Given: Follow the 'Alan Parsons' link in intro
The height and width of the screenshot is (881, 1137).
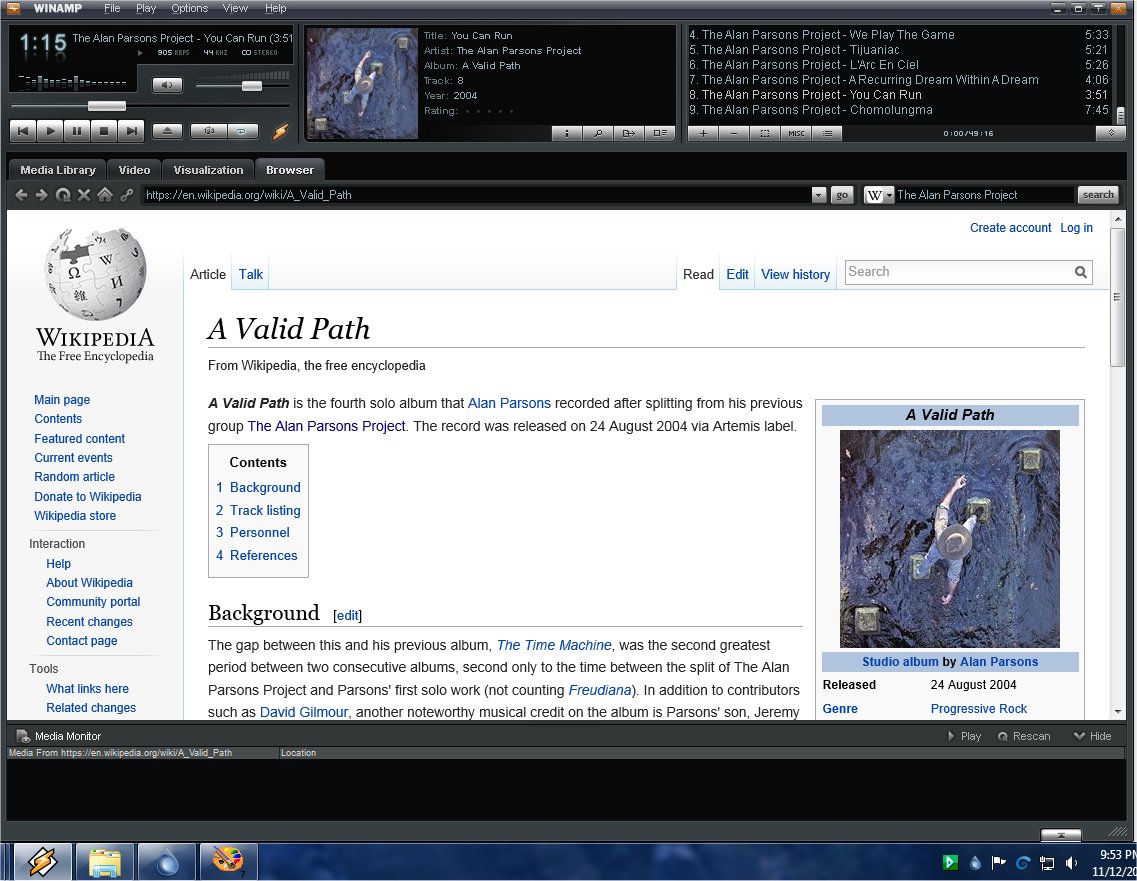Looking at the screenshot, I should pos(509,403).
